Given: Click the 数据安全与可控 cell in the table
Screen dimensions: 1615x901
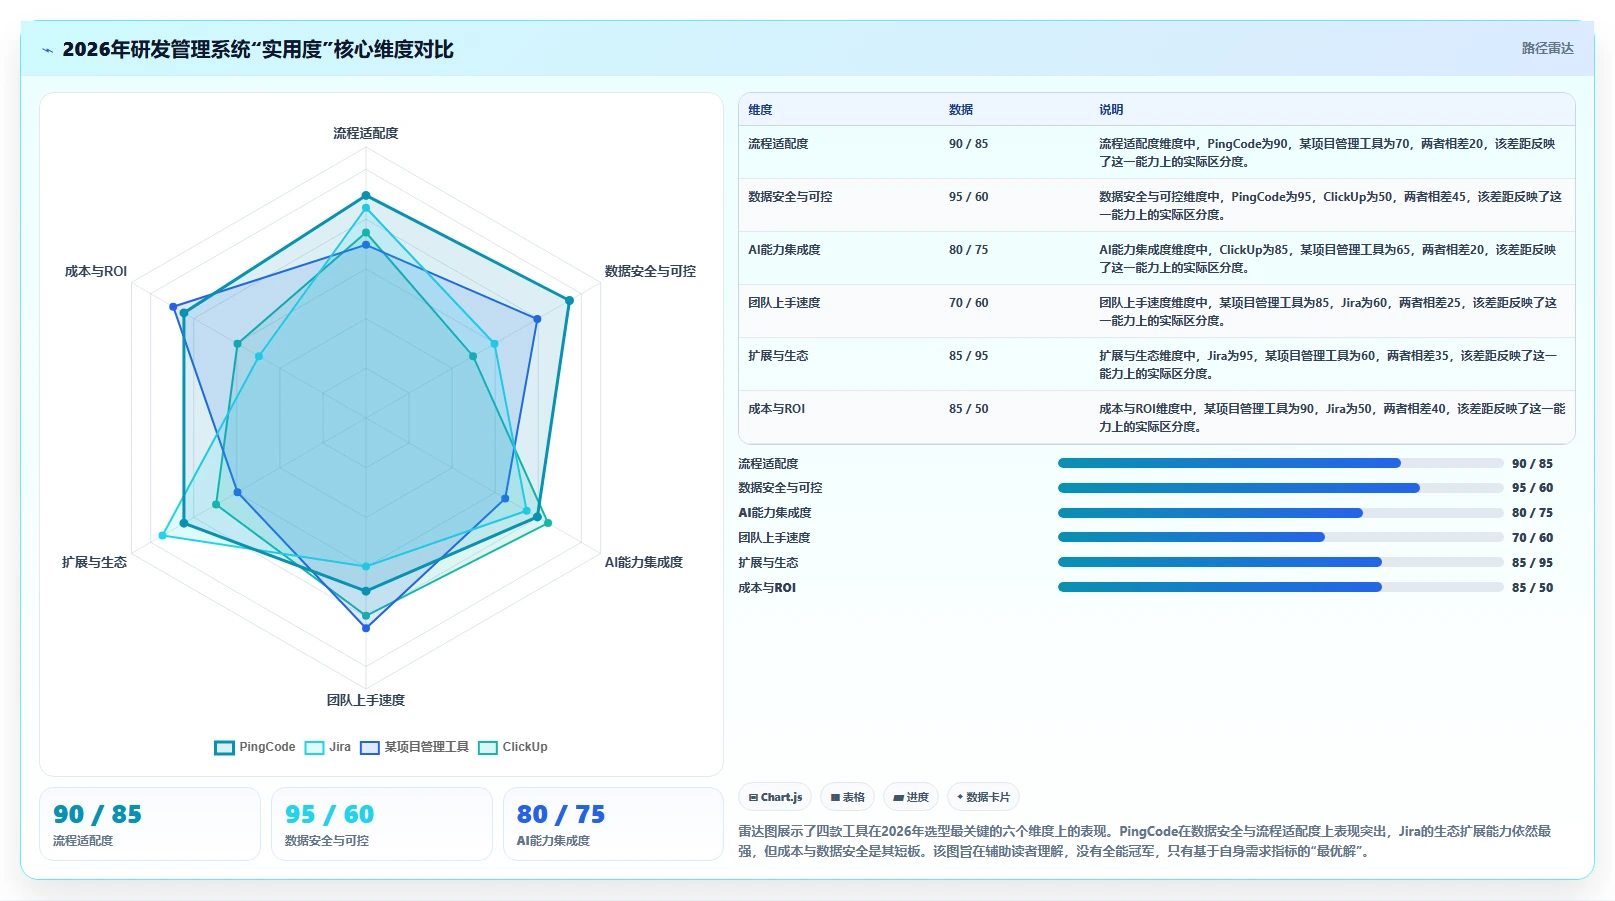Looking at the screenshot, I should (x=790, y=197).
